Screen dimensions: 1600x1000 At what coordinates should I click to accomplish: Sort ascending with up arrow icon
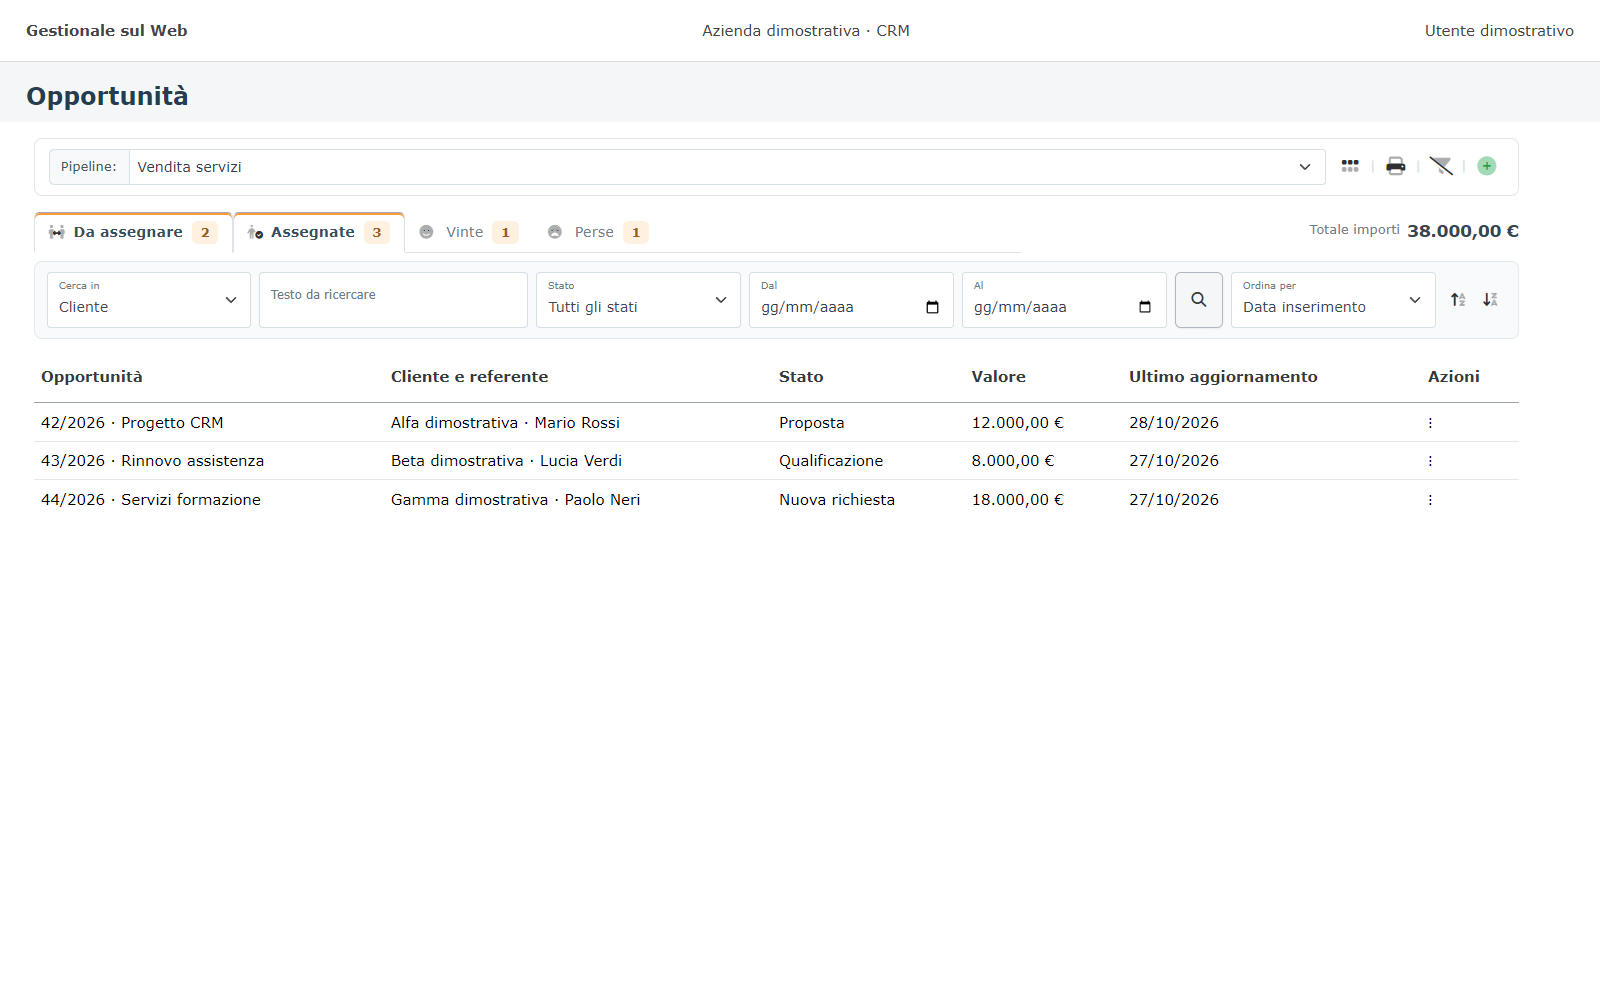[1458, 300]
